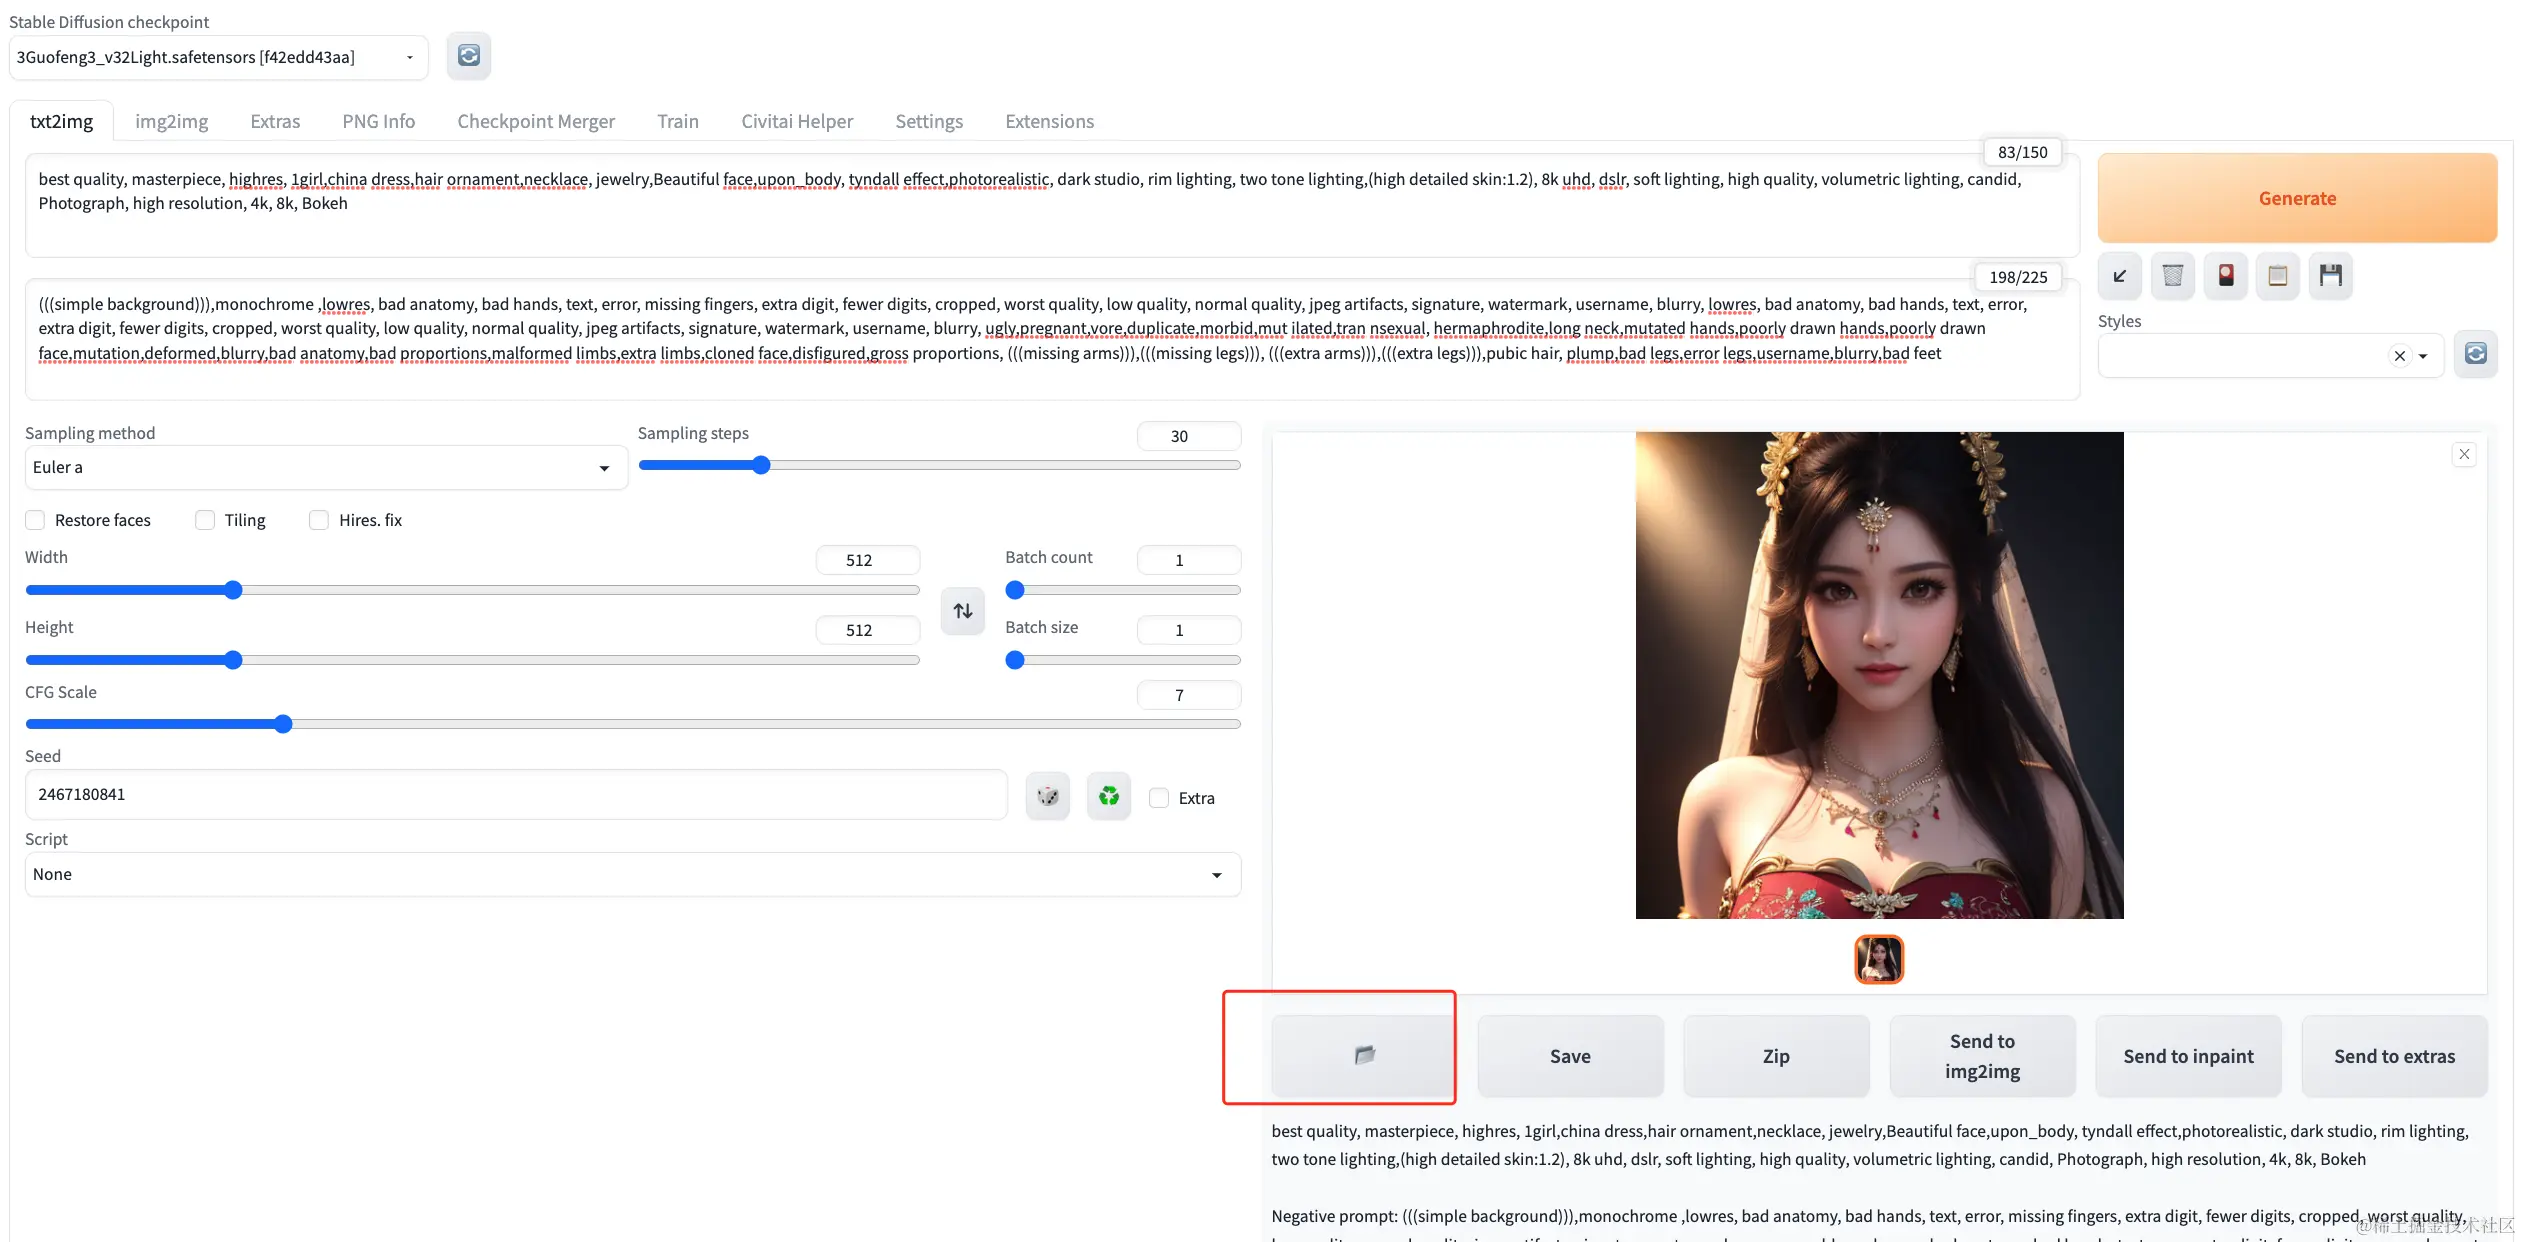Click the dice icon to randomize seed
Viewport: 2522px width, 1242px height.
[x=1047, y=797]
